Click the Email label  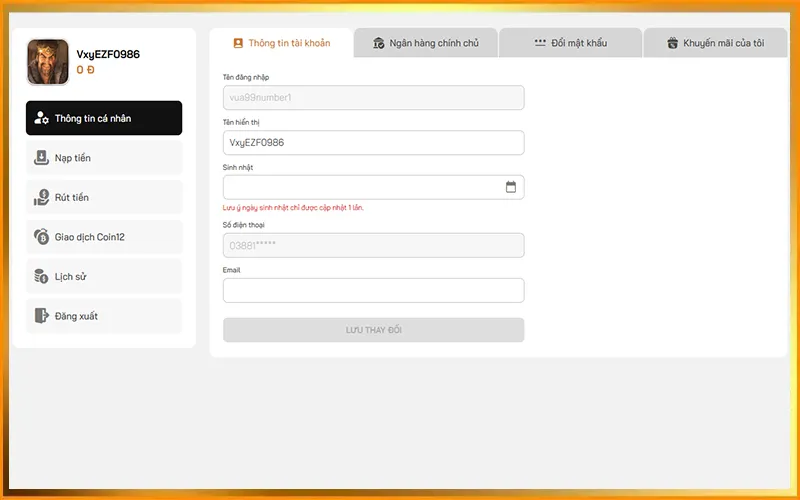point(232,270)
